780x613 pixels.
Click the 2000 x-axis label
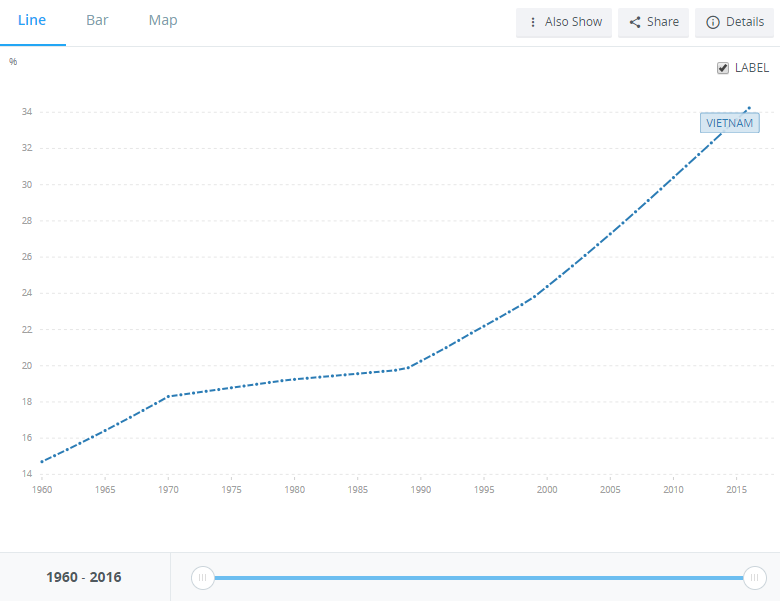pyautogui.click(x=547, y=490)
